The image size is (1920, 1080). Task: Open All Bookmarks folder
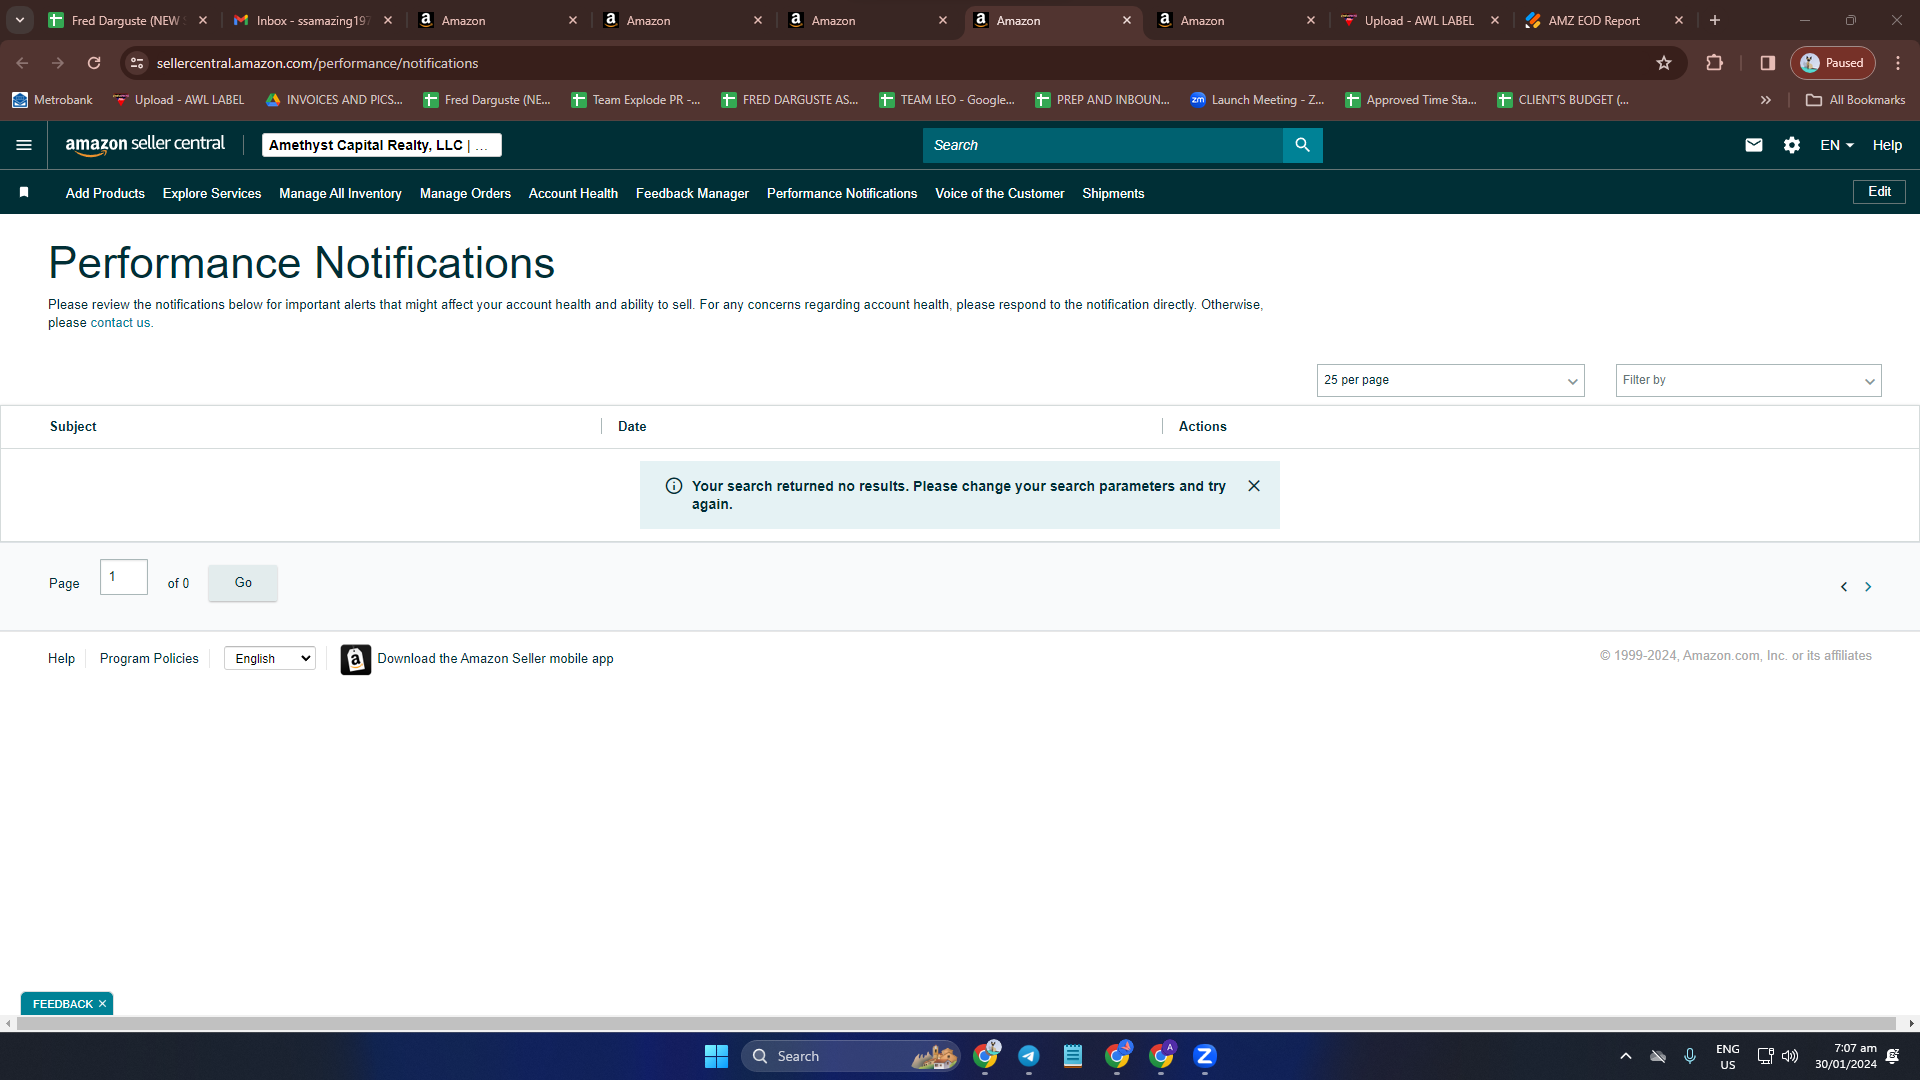coord(1855,100)
